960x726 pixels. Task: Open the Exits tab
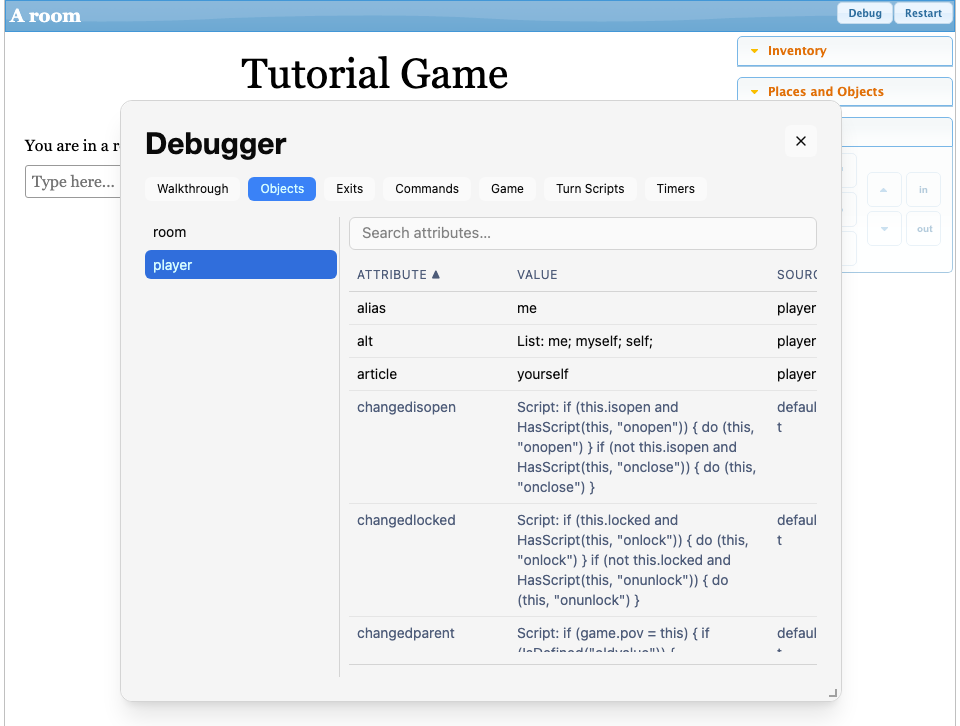(349, 189)
